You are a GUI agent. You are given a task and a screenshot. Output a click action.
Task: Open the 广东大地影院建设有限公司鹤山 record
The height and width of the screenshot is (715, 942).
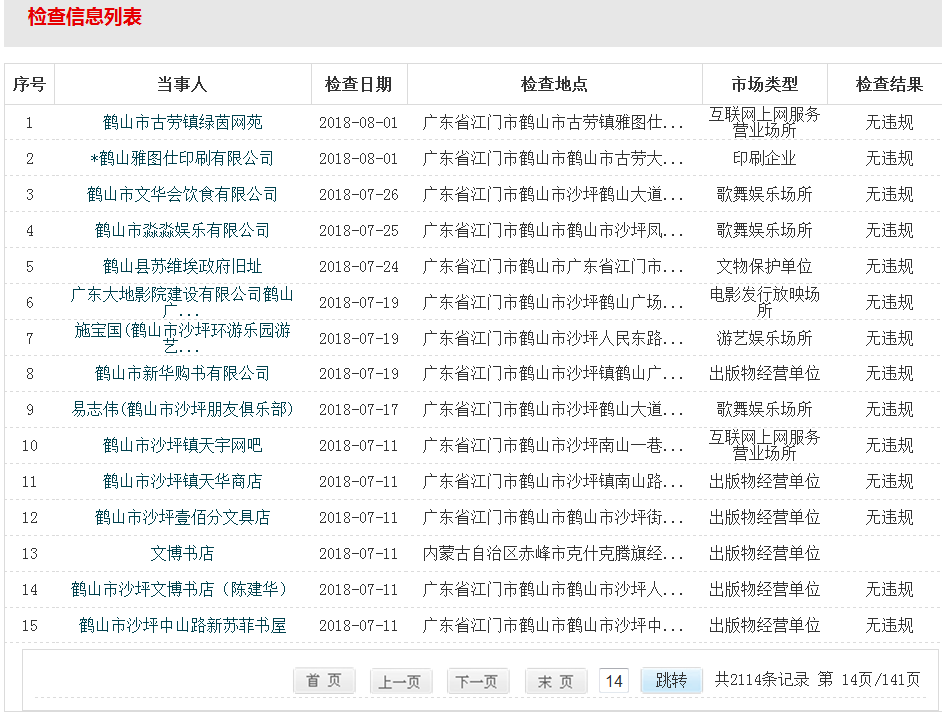point(182,295)
